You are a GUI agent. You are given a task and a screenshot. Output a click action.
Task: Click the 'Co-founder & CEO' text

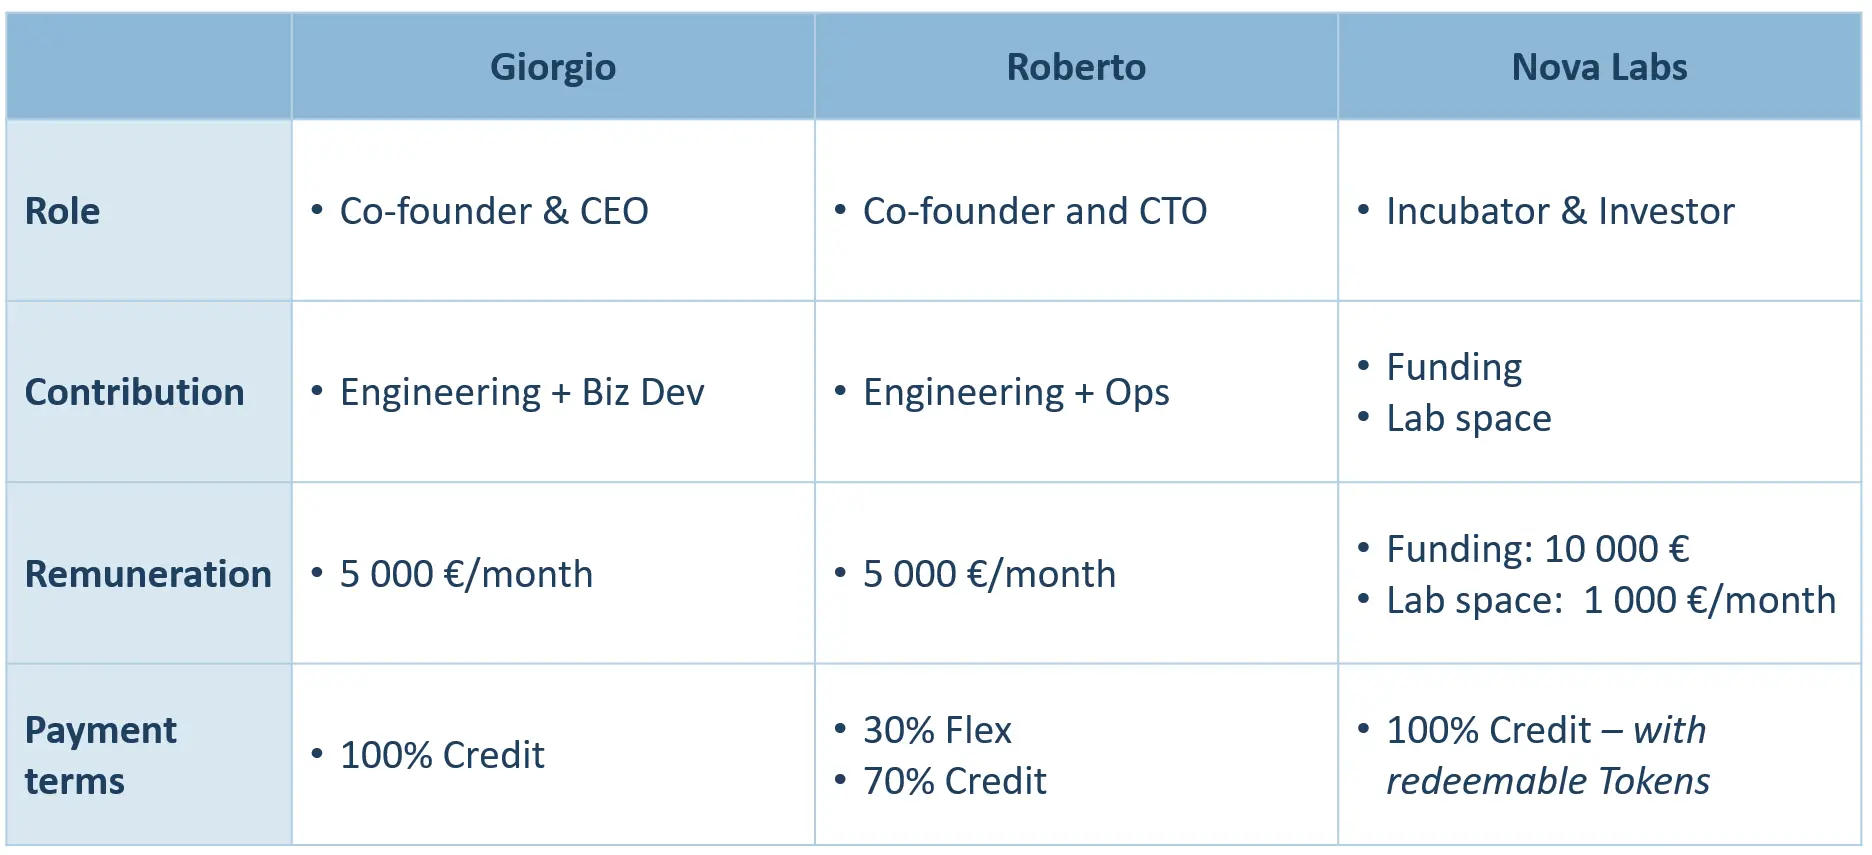pyautogui.click(x=494, y=211)
